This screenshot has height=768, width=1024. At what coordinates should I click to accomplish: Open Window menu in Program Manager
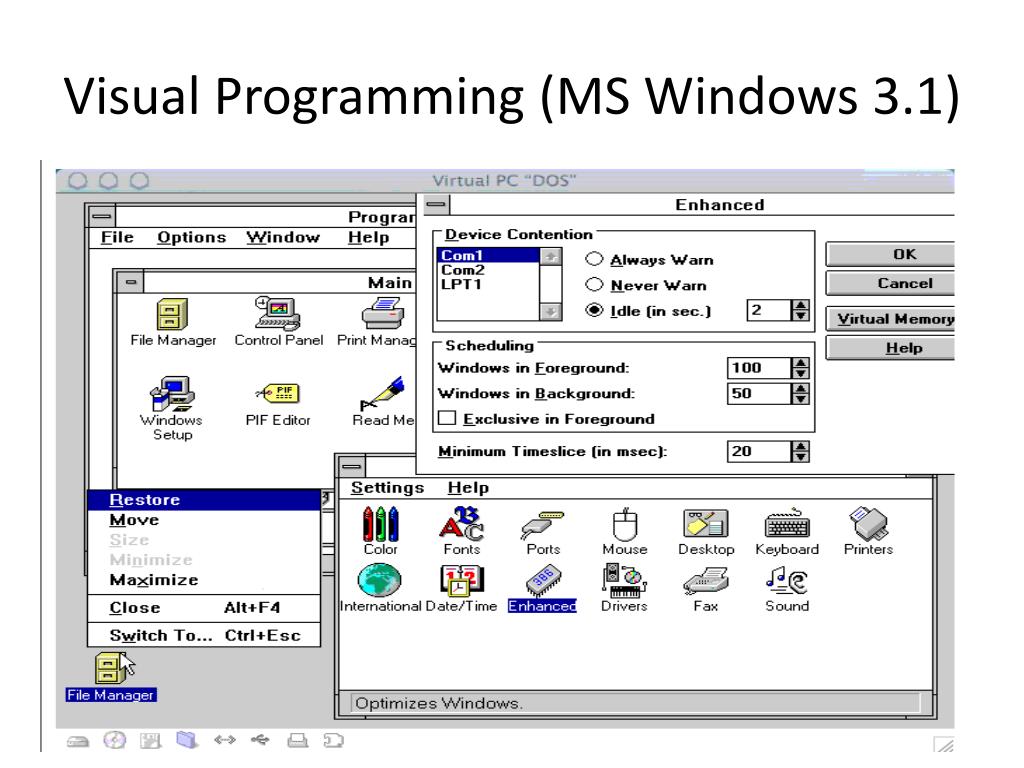point(283,237)
